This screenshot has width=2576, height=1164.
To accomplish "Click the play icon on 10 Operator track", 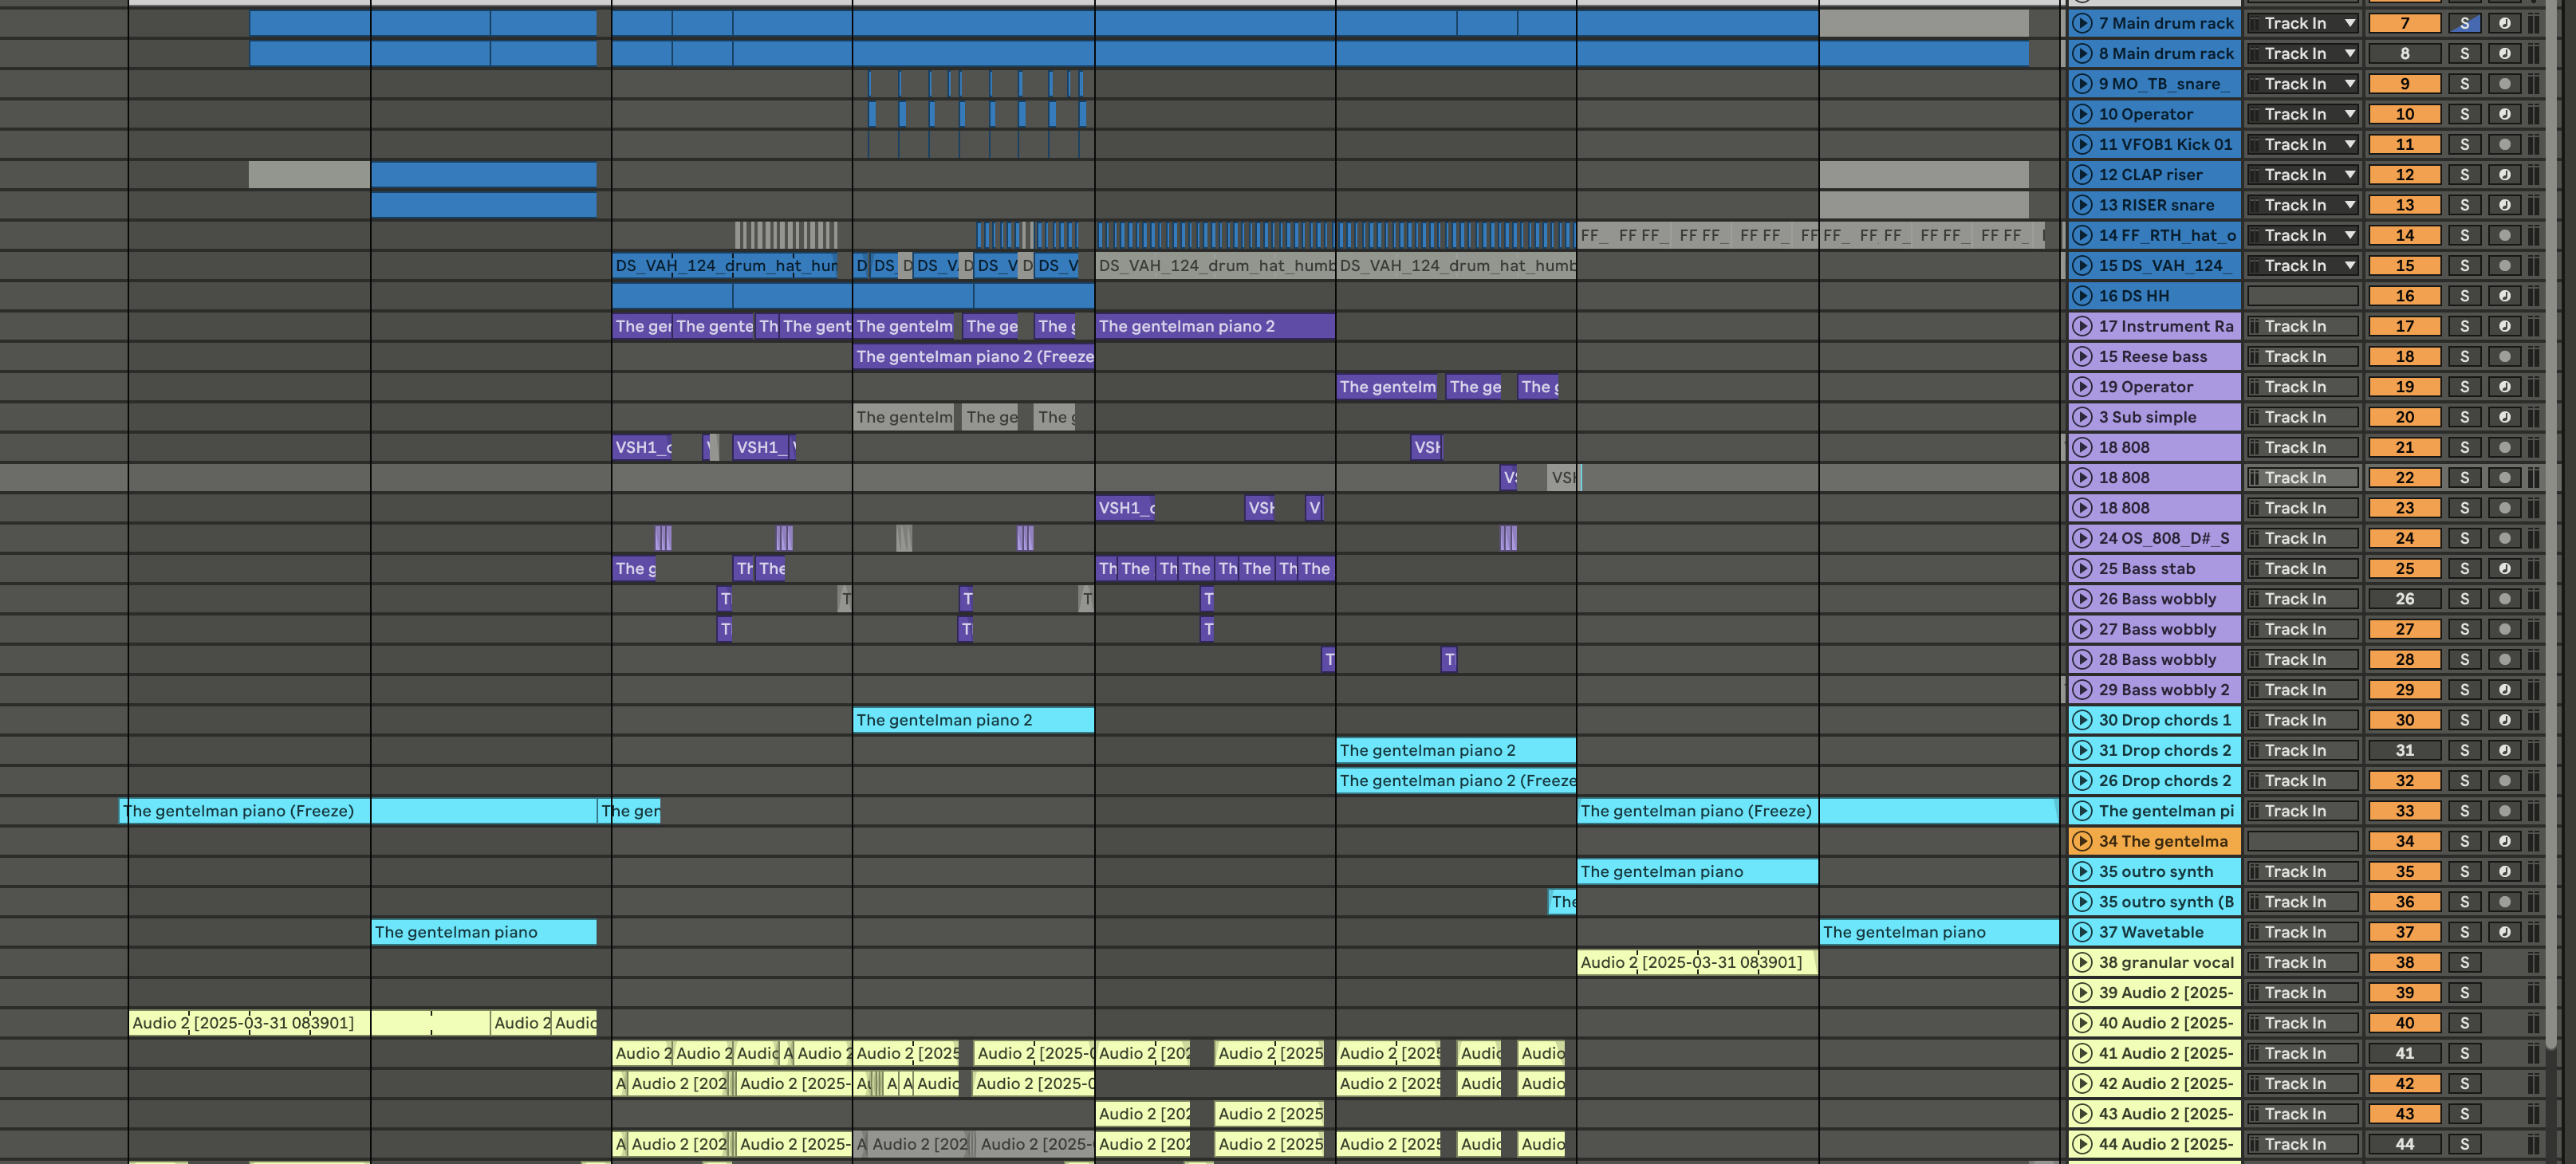I will click(2083, 114).
